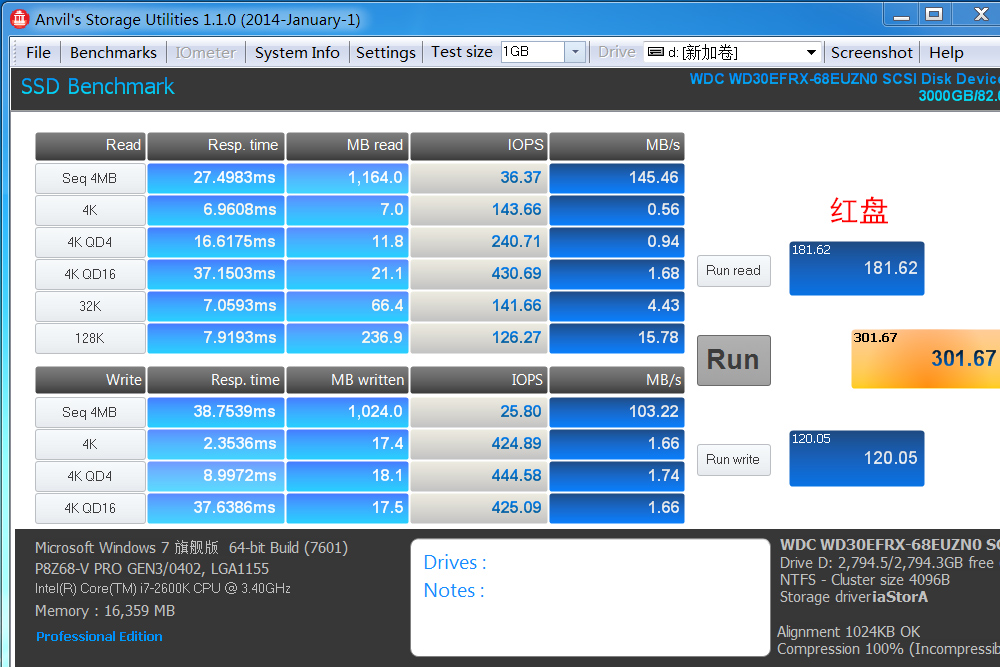
Task: Click the 128K read test button
Action: 89,338
